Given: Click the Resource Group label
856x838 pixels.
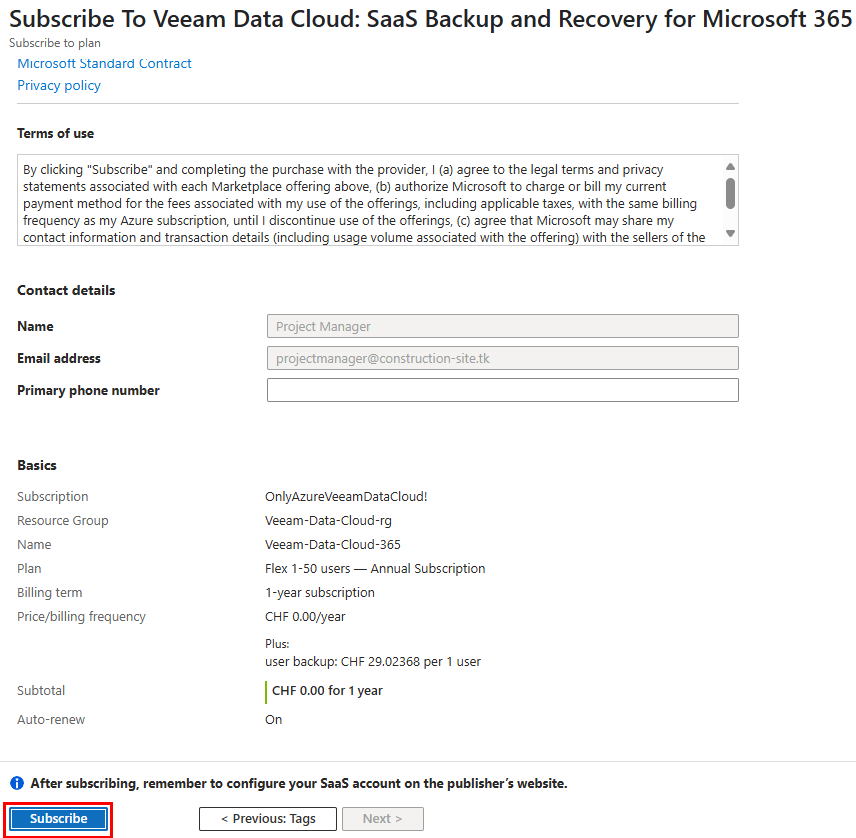Looking at the screenshot, I should pyautogui.click(x=63, y=520).
